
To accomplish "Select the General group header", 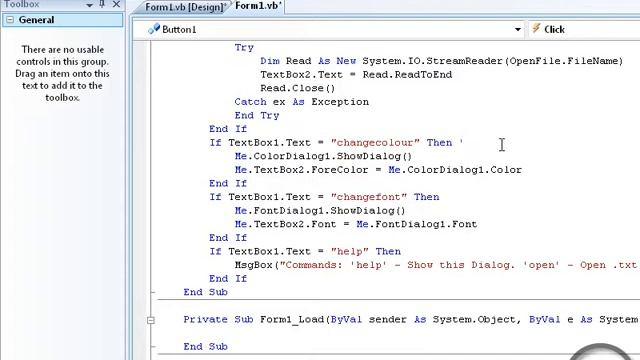I will [62, 20].
